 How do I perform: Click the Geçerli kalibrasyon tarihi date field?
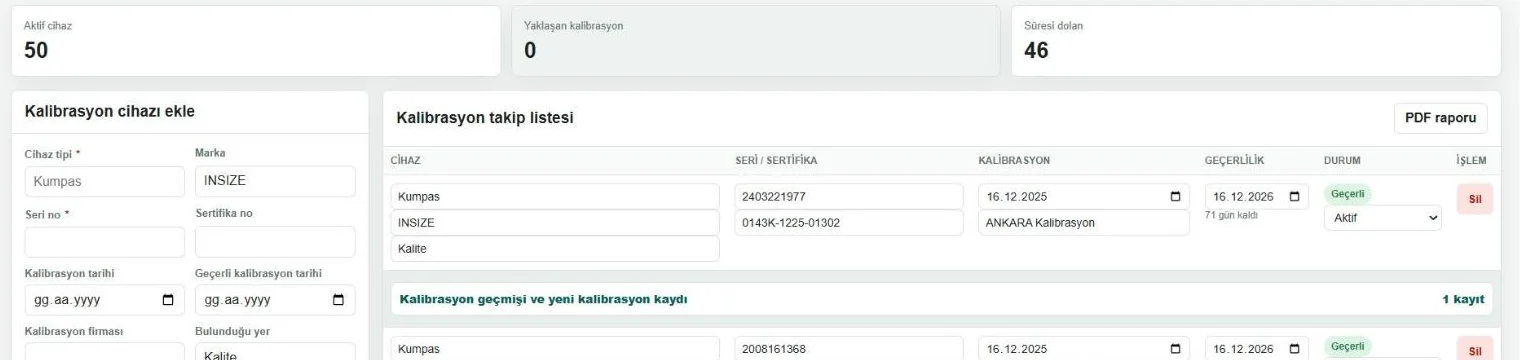[275, 299]
